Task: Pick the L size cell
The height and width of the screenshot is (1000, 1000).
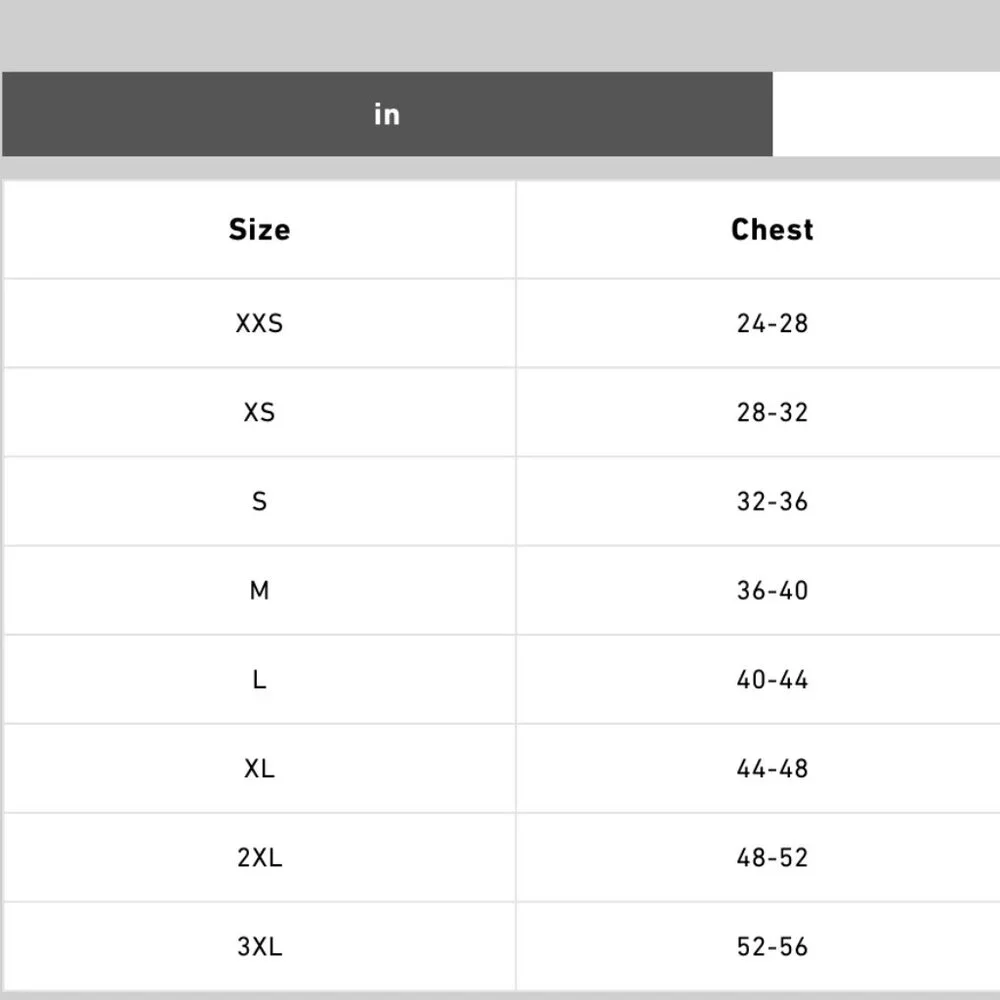Action: tap(259, 680)
